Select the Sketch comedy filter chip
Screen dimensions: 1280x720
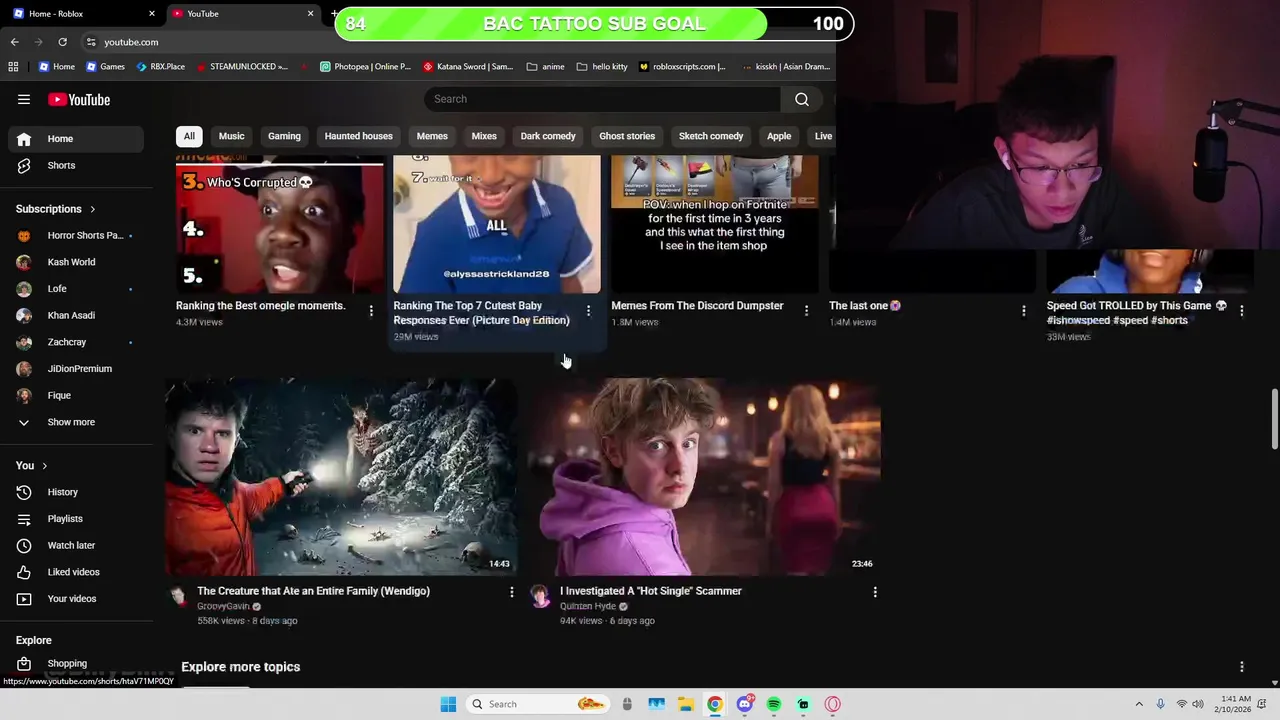tap(711, 136)
